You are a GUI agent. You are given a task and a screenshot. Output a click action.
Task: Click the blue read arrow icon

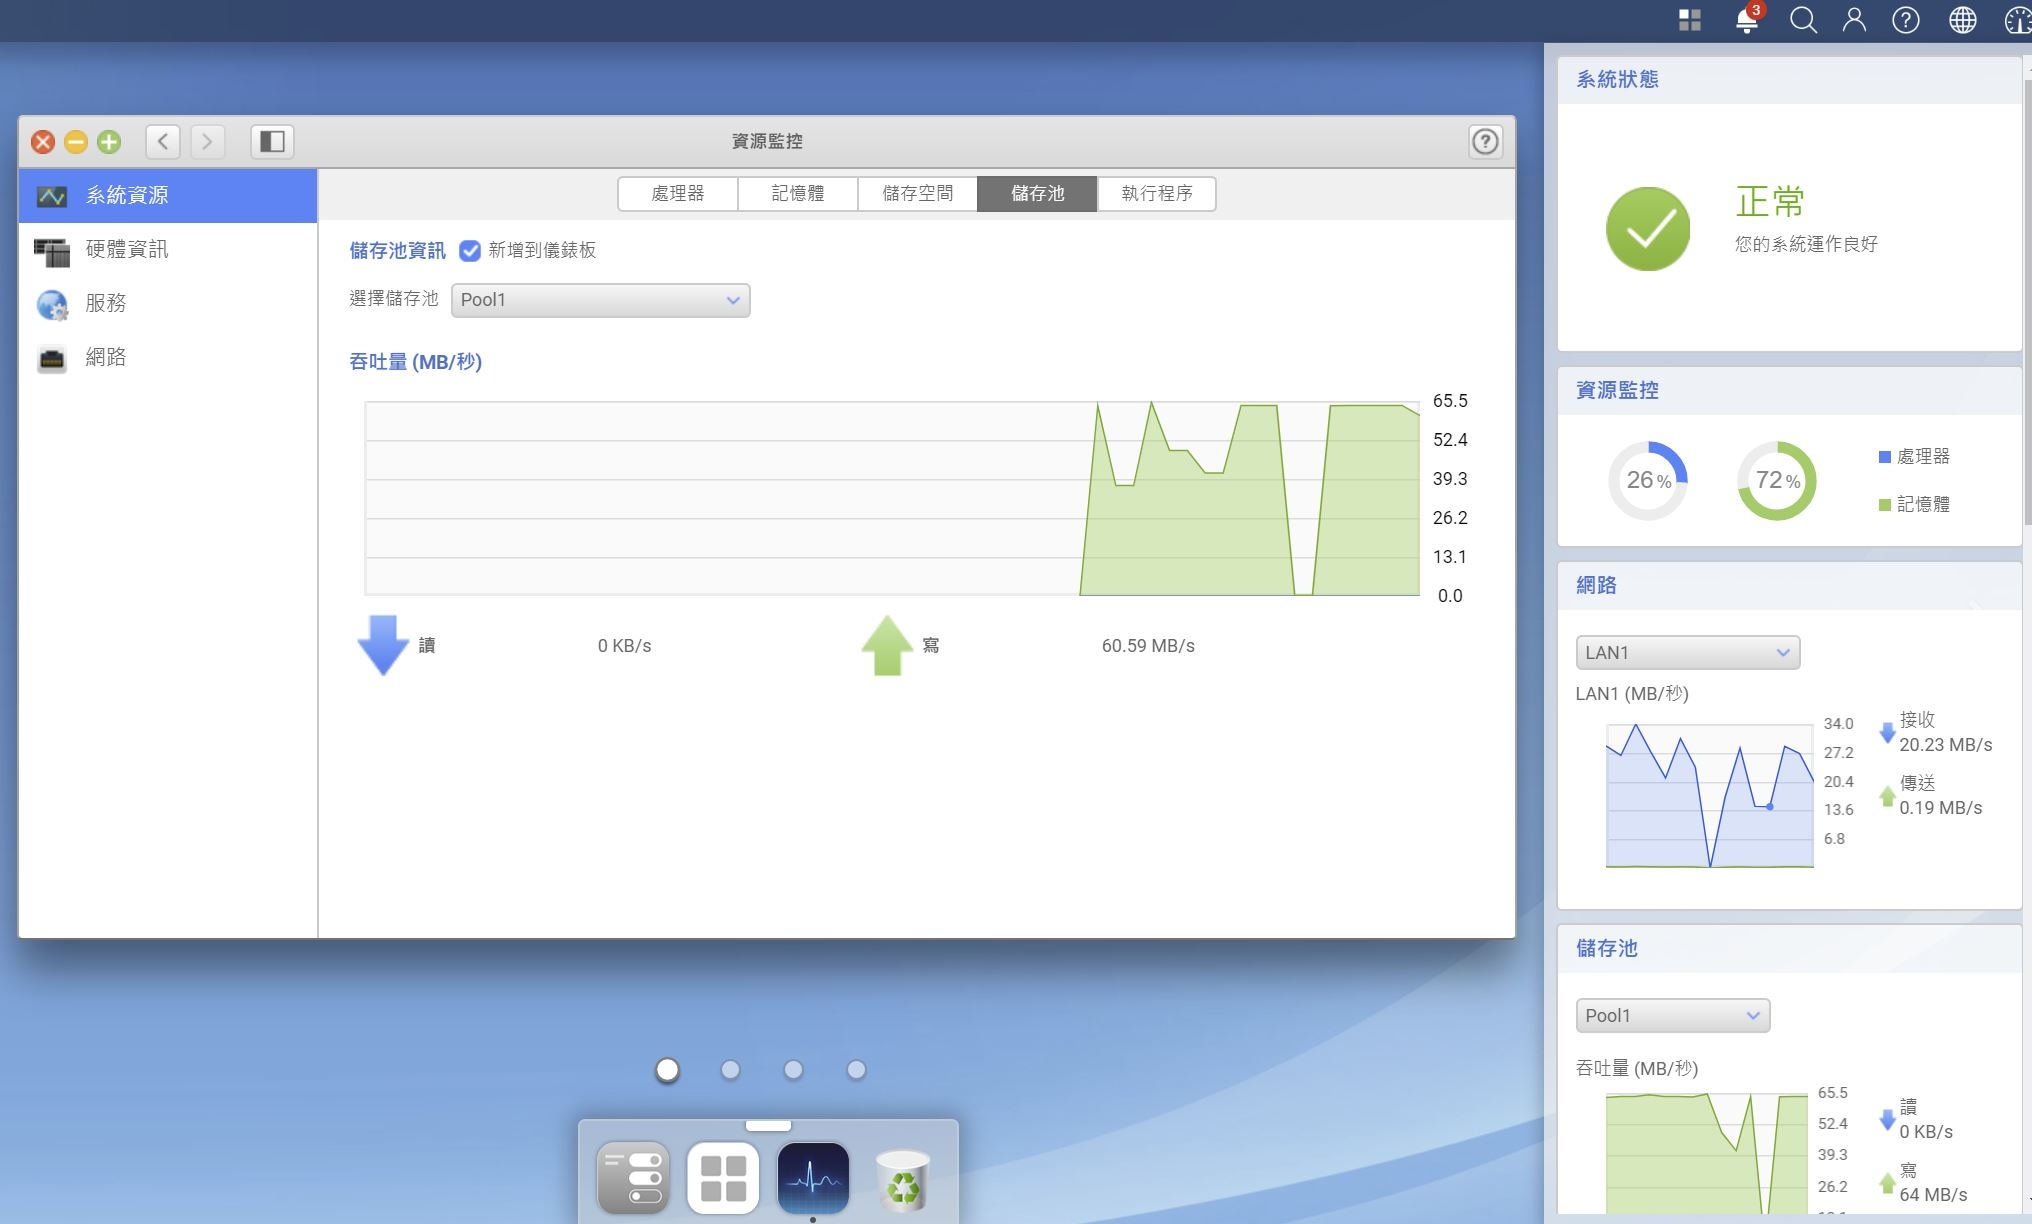point(383,645)
